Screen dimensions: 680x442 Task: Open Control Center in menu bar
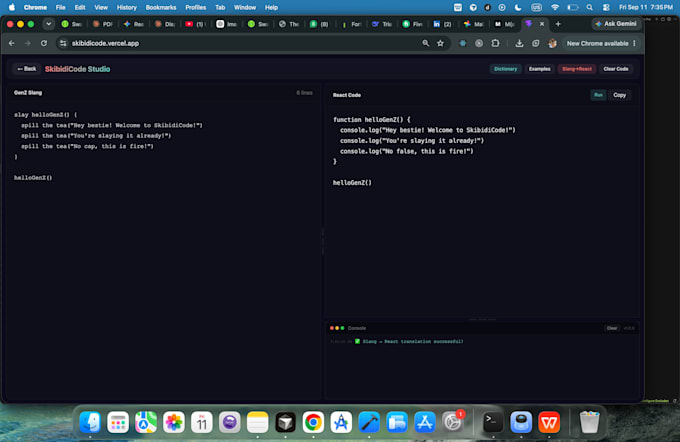(606, 7)
